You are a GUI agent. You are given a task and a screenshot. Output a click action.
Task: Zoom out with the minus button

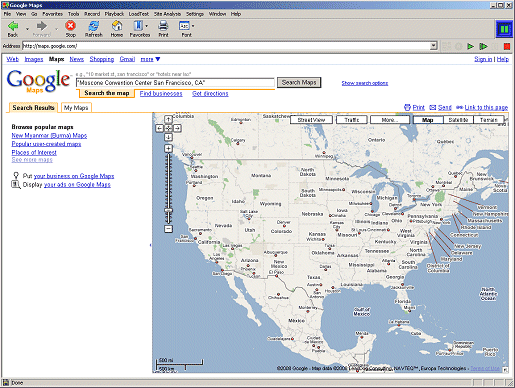[x=168, y=229]
